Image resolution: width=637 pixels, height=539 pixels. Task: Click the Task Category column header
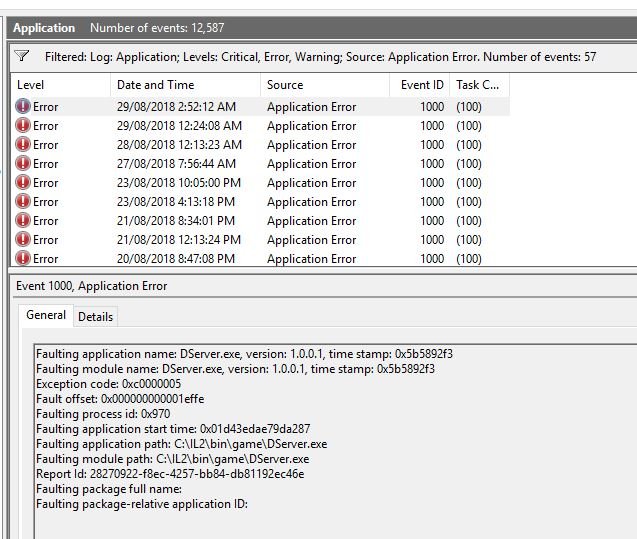tap(477, 85)
